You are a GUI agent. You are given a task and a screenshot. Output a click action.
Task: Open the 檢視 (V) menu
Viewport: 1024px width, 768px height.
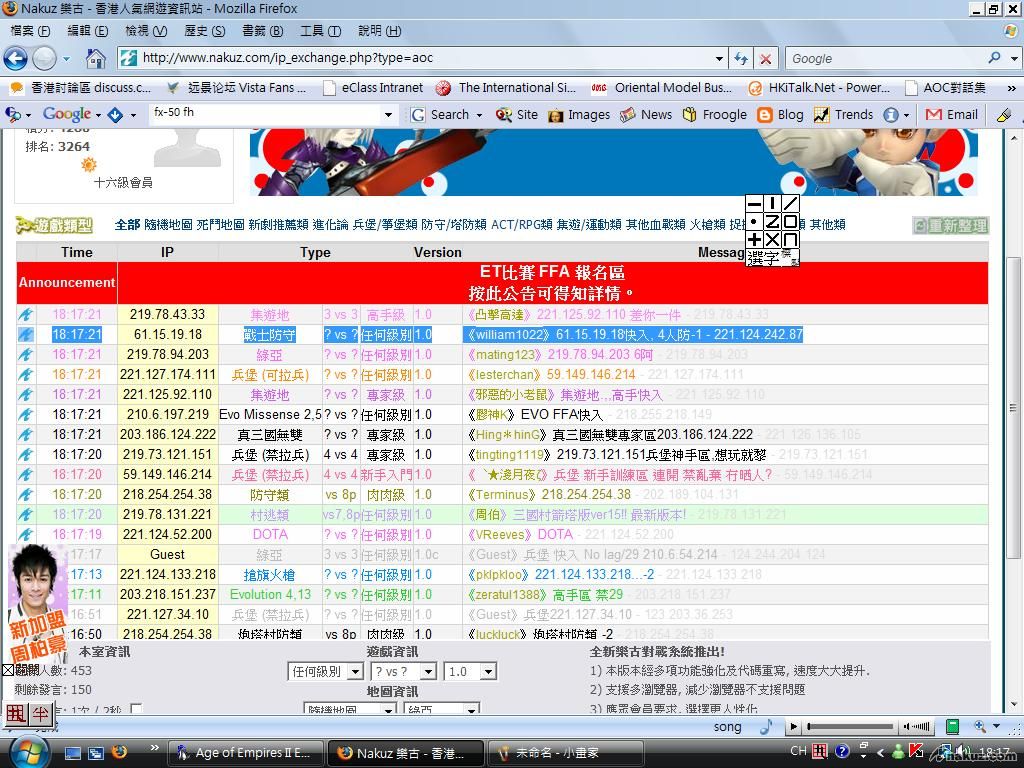click(x=146, y=31)
